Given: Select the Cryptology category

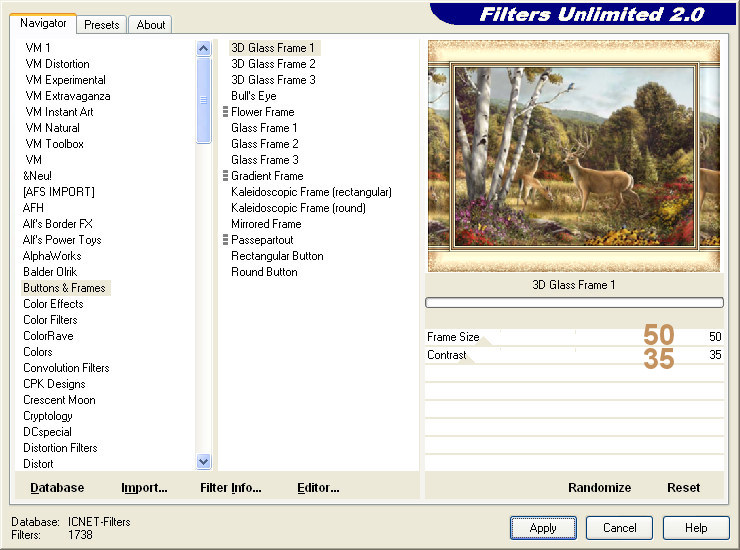Looking at the screenshot, I should [48, 417].
